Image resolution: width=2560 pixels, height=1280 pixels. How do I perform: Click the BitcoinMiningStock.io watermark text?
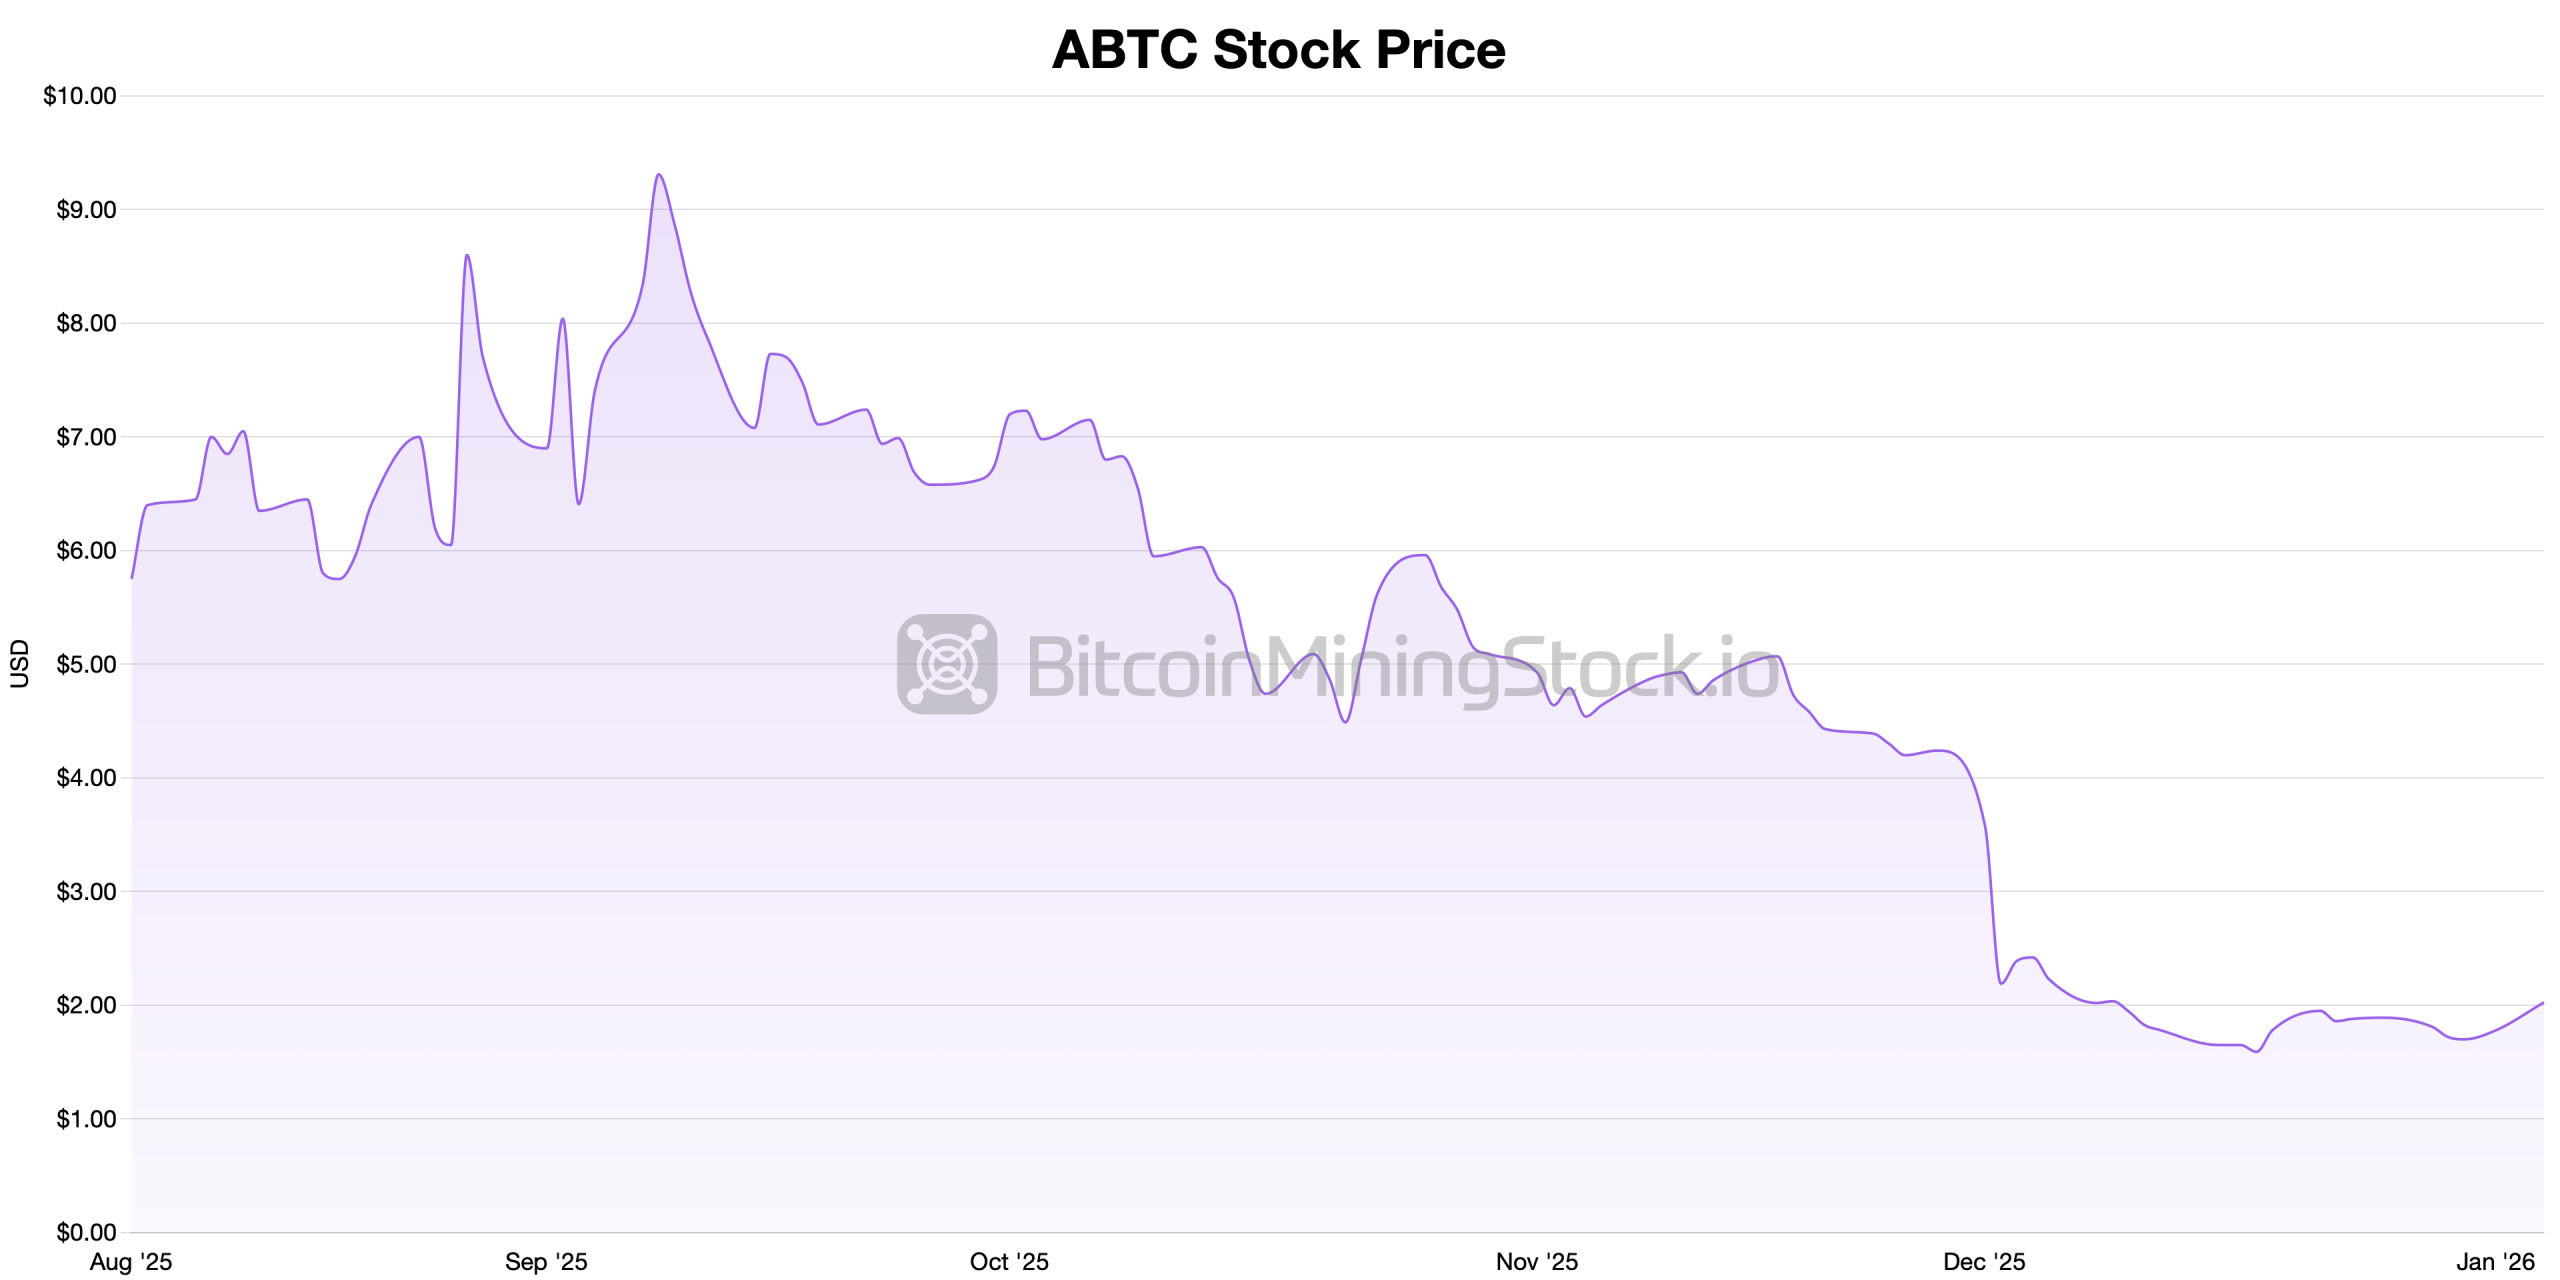point(1402,668)
